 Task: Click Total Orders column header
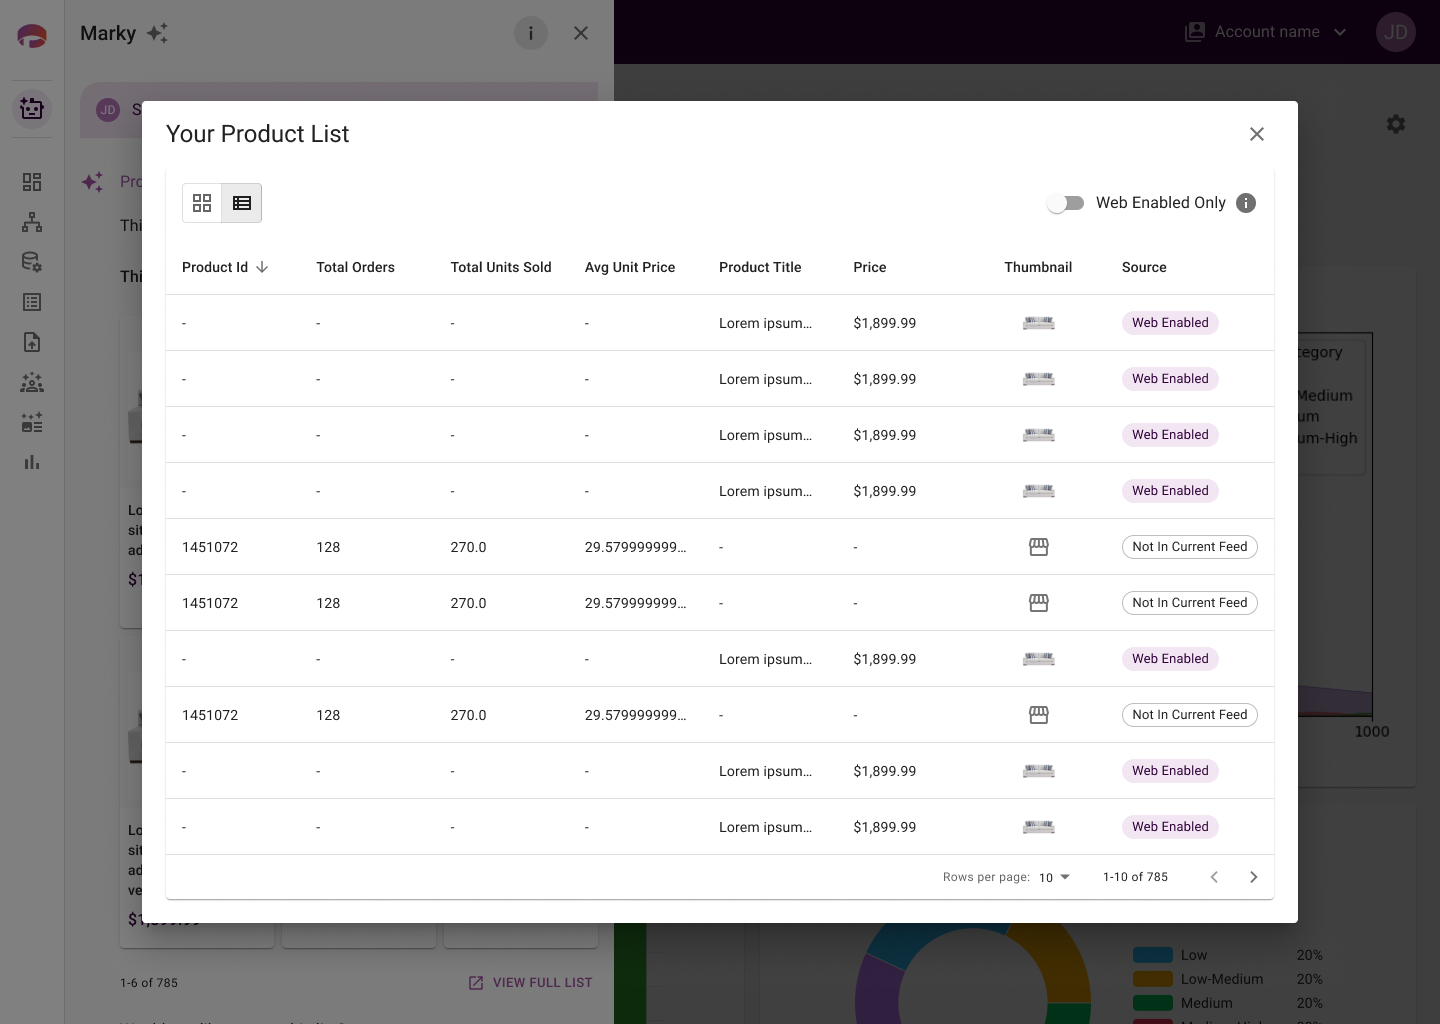coord(355,267)
